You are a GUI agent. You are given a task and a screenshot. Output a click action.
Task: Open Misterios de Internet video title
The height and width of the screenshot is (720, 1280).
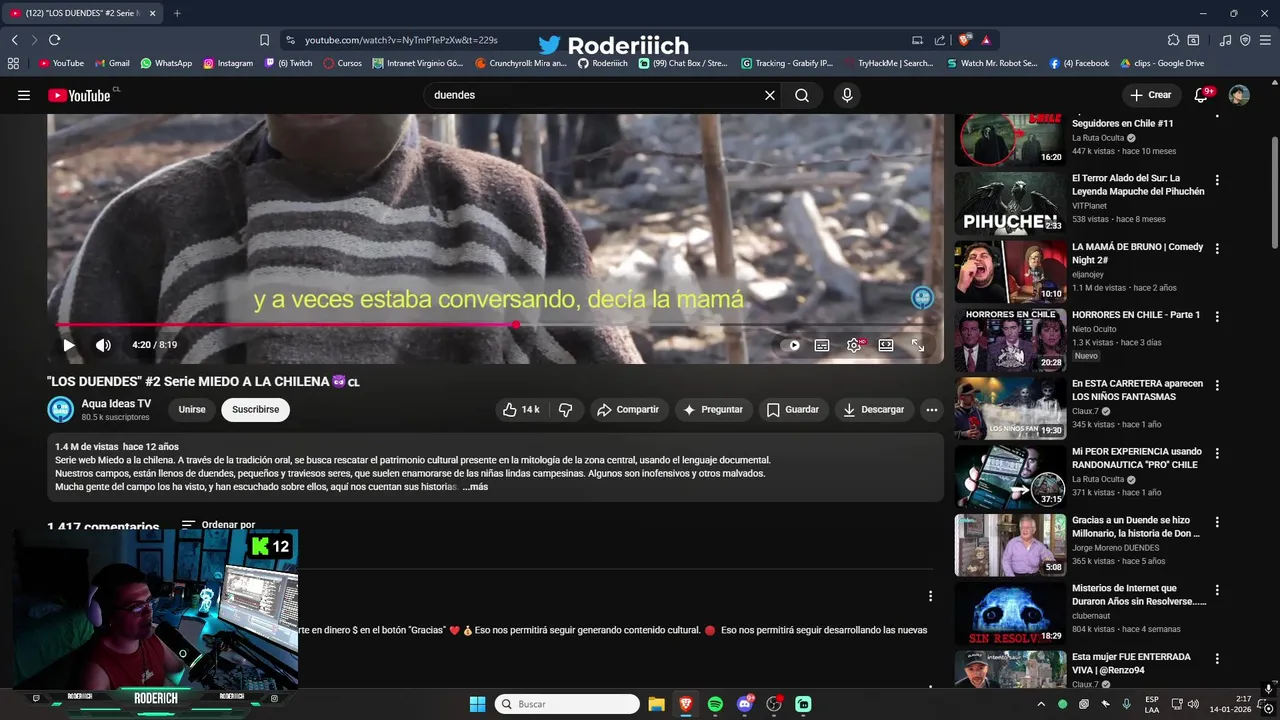click(1139, 595)
